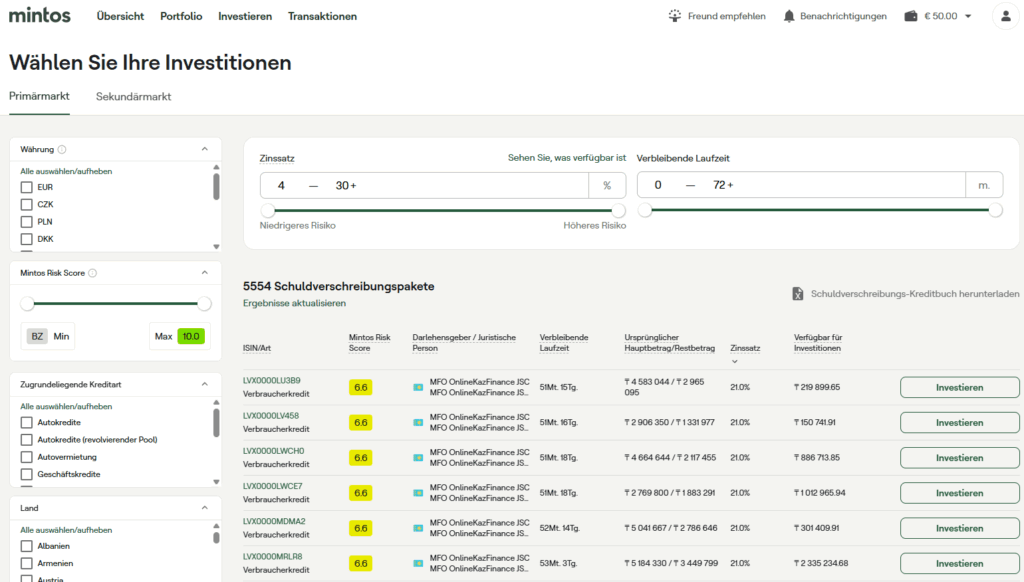The width and height of the screenshot is (1024, 582).
Task: Open the Portfolio menu item
Action: pyautogui.click(x=181, y=16)
